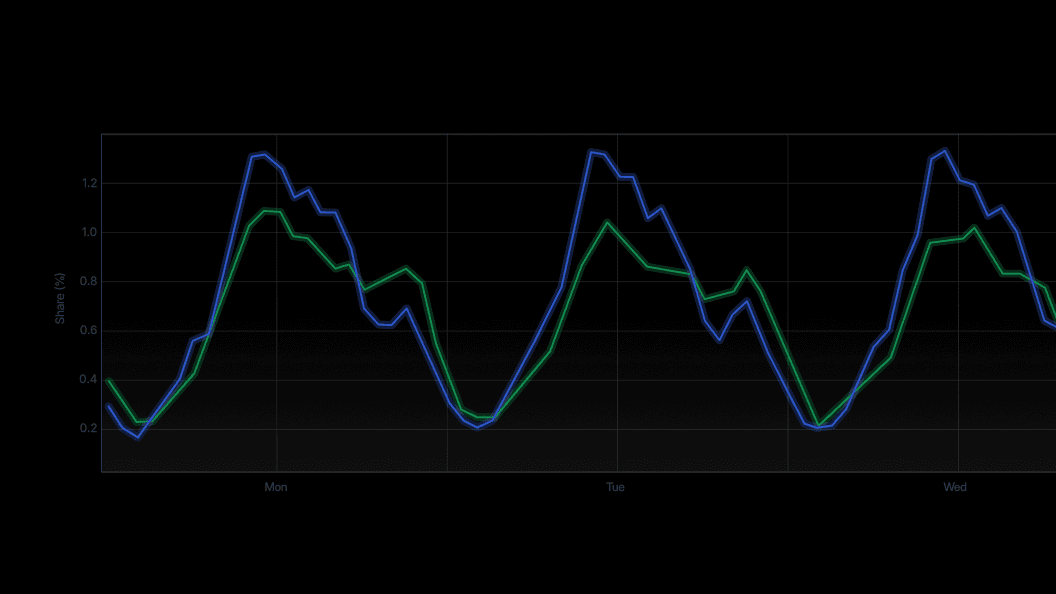The height and width of the screenshot is (594, 1056).
Task: Click the 0.2 y-axis tick label
Action: 90,428
